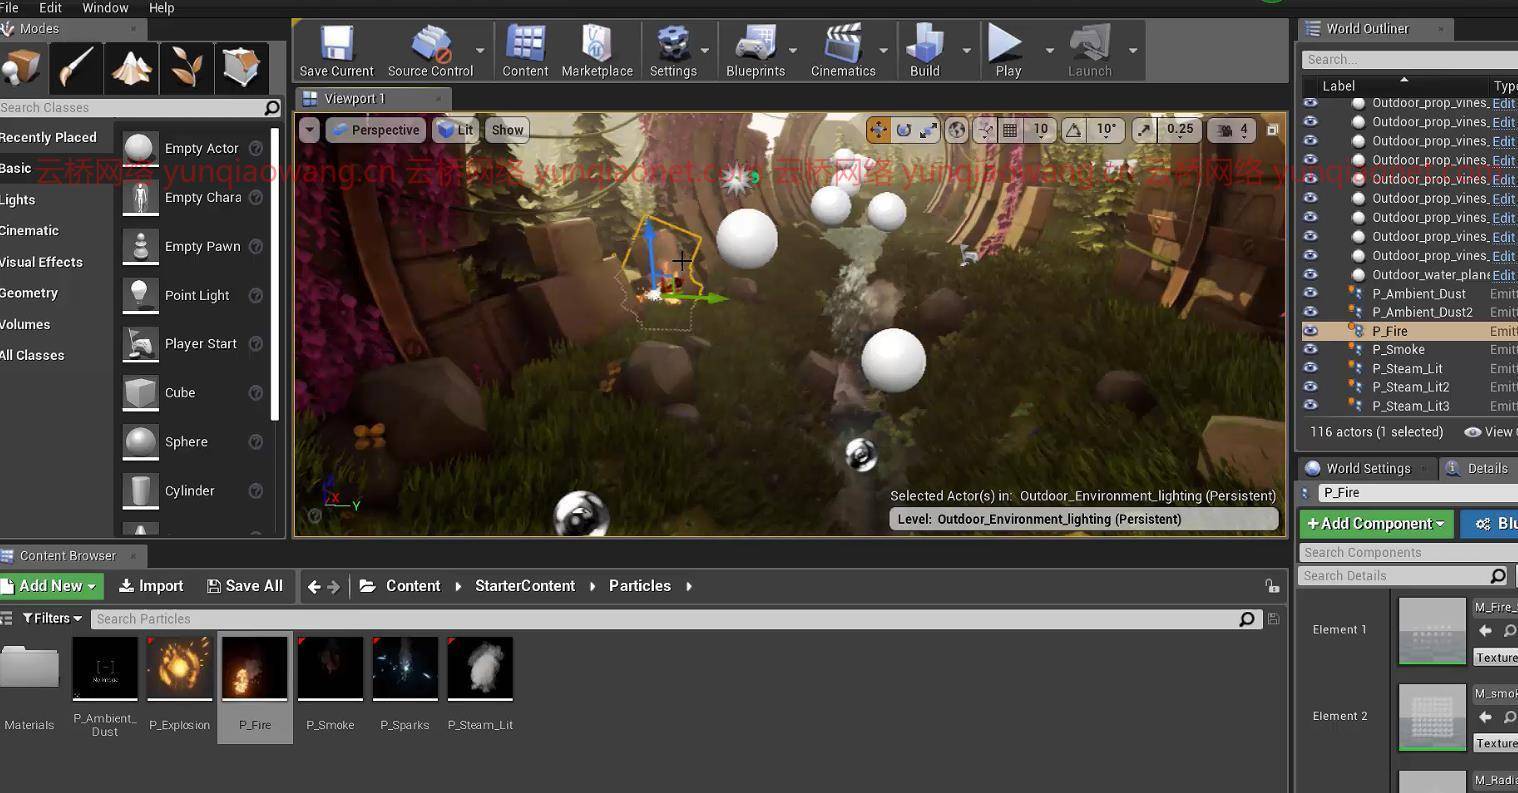
Task: Click search icon in Search Classes box
Action: [272, 107]
